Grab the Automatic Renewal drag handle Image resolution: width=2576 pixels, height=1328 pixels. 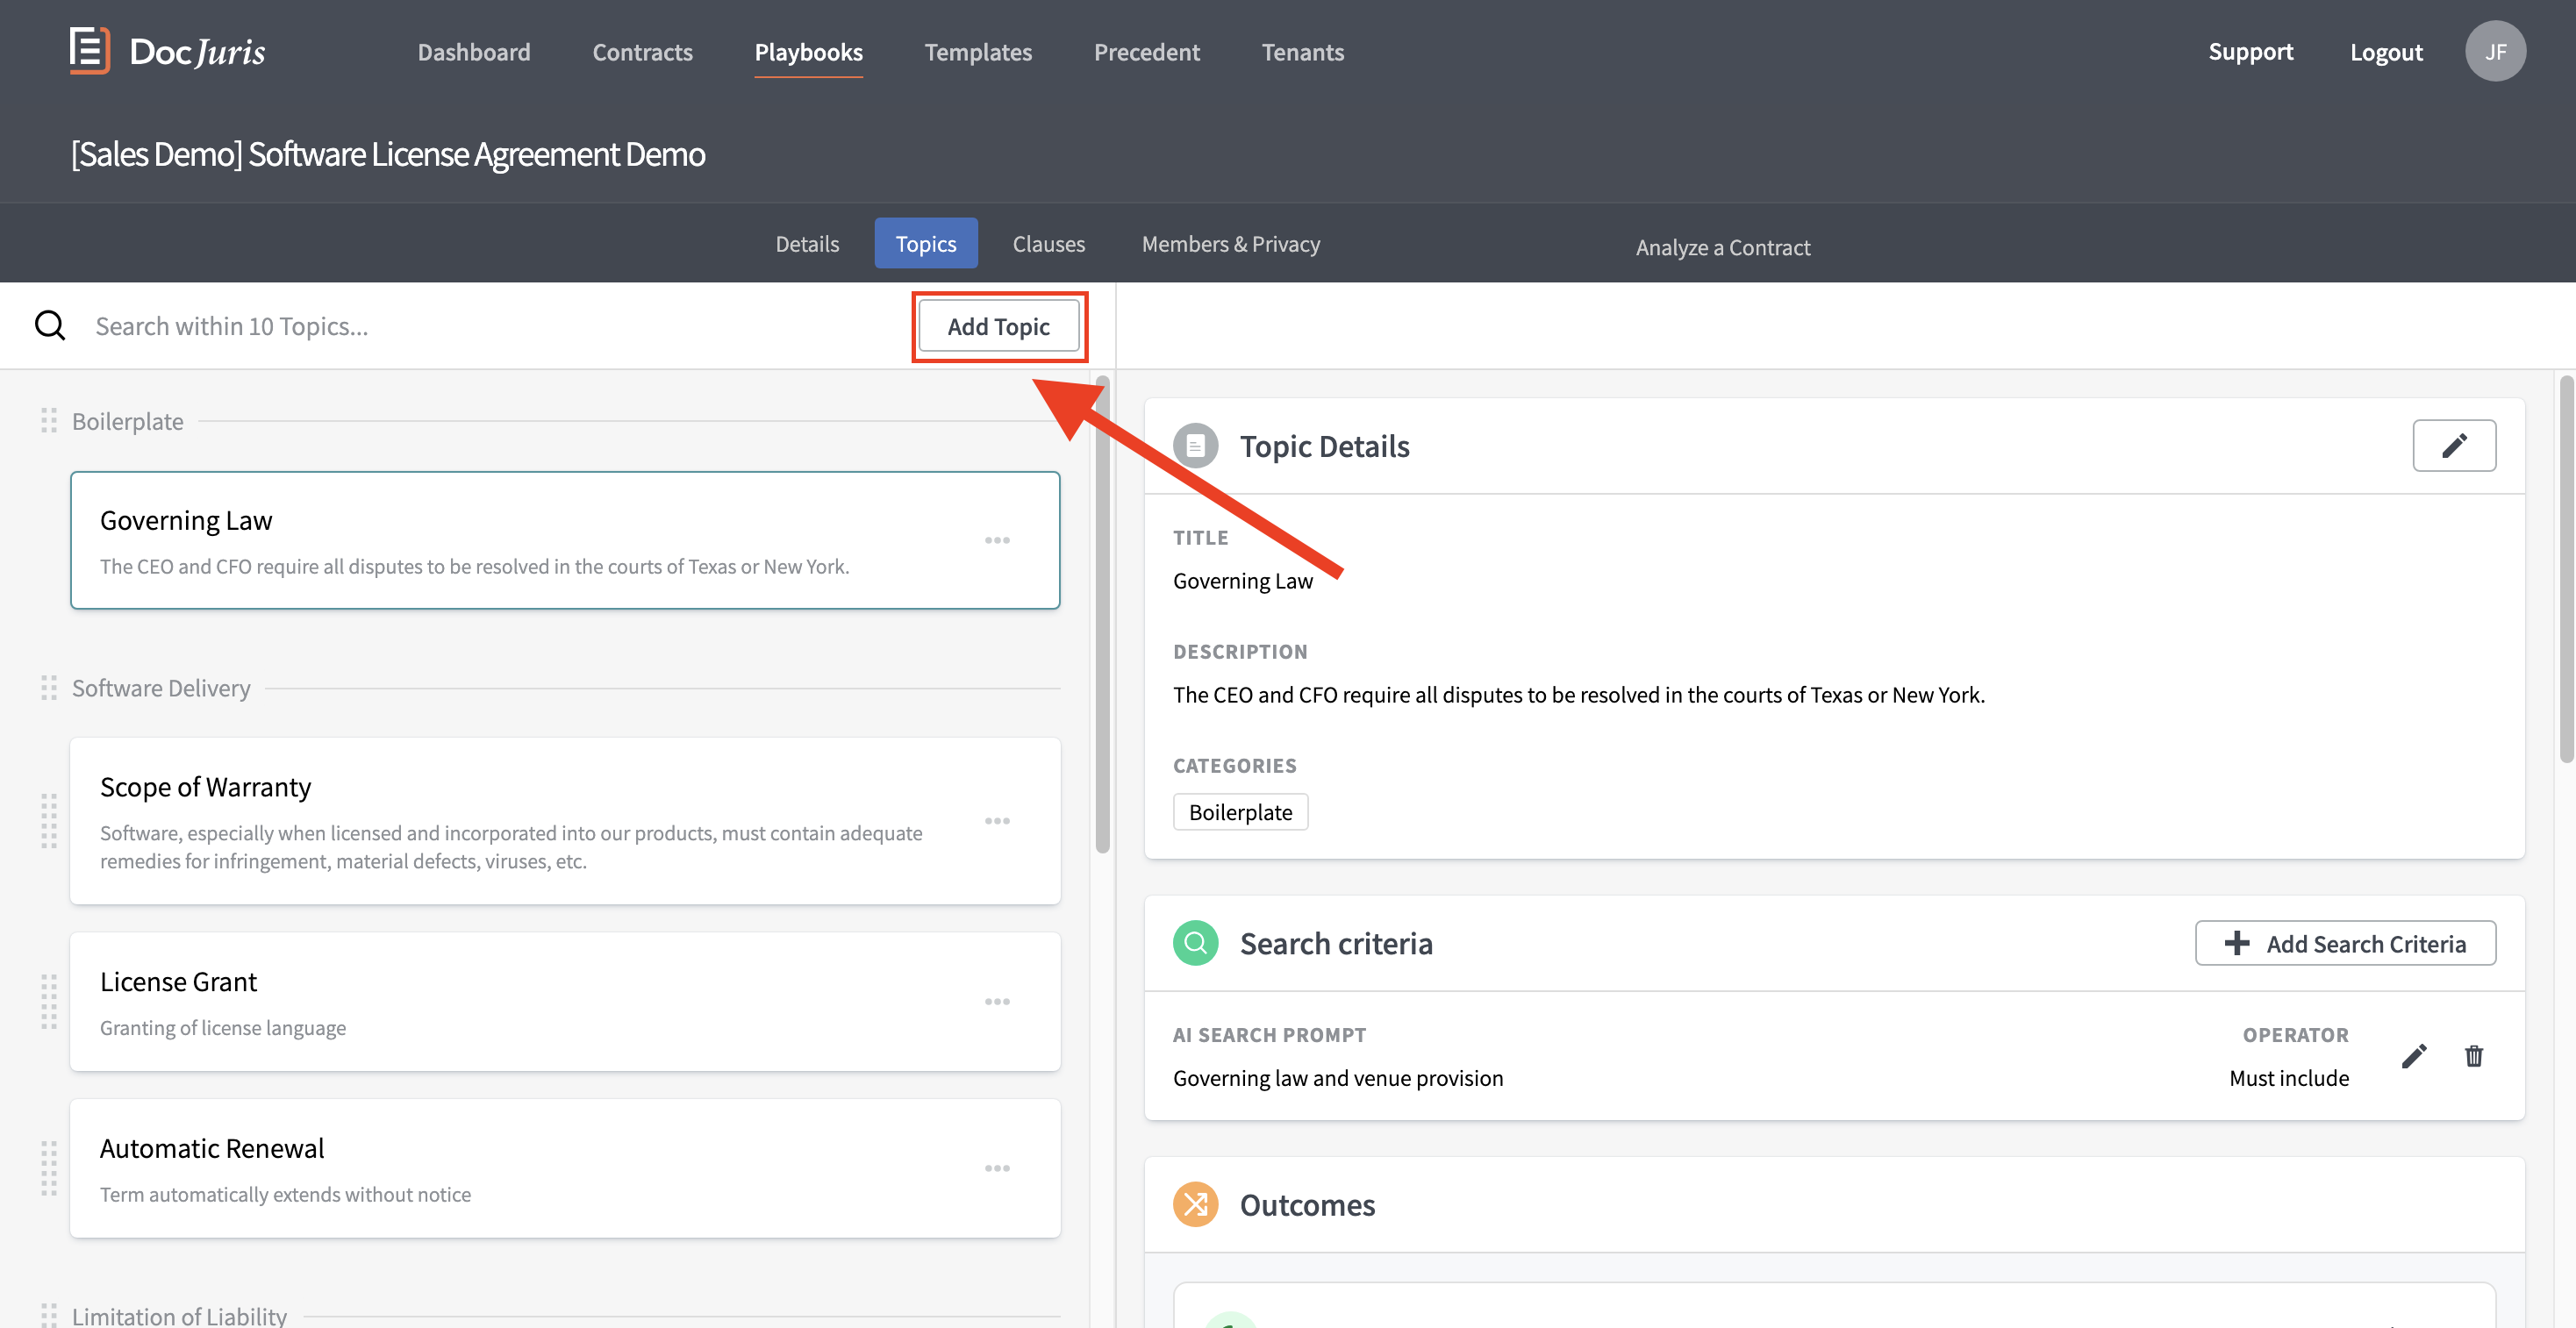pos(49,1168)
